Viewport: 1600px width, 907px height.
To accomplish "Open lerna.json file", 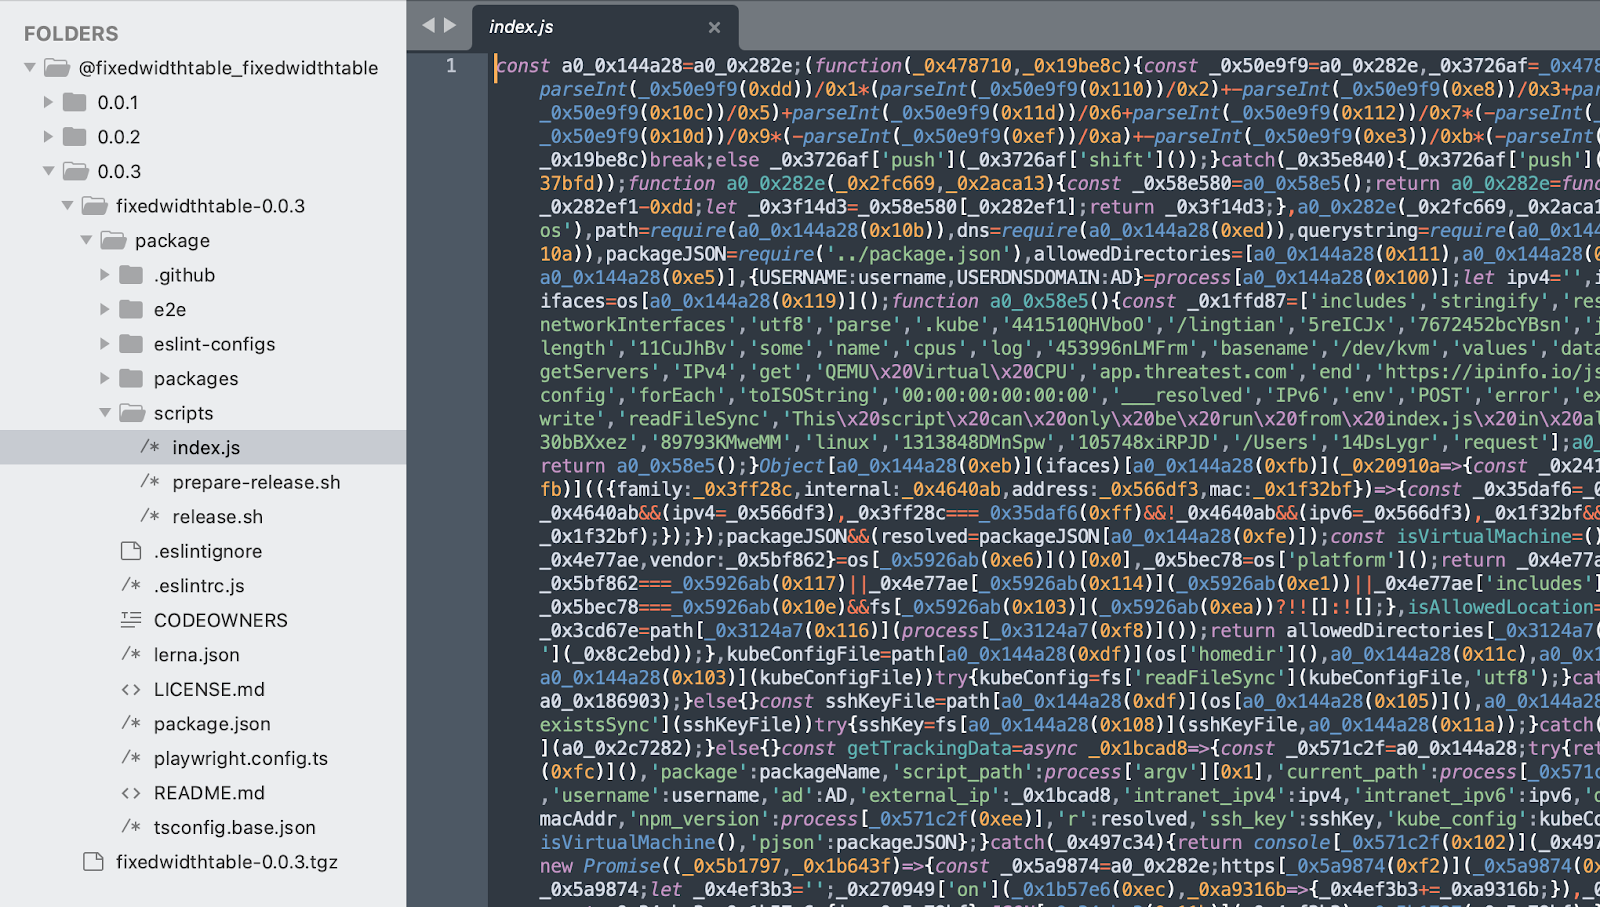I will pos(197,654).
